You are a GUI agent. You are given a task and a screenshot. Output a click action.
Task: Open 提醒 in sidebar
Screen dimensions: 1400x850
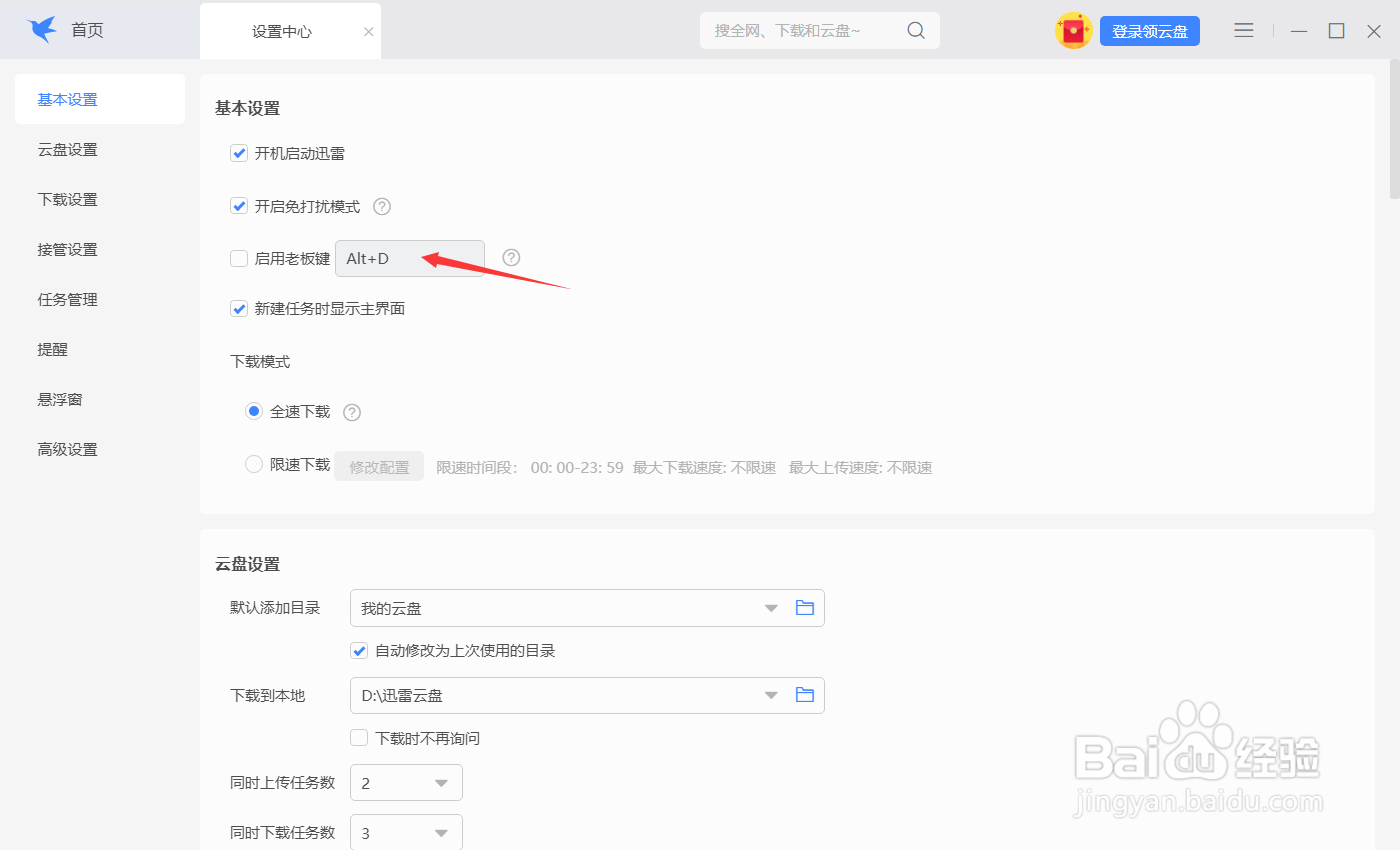[x=100, y=349]
